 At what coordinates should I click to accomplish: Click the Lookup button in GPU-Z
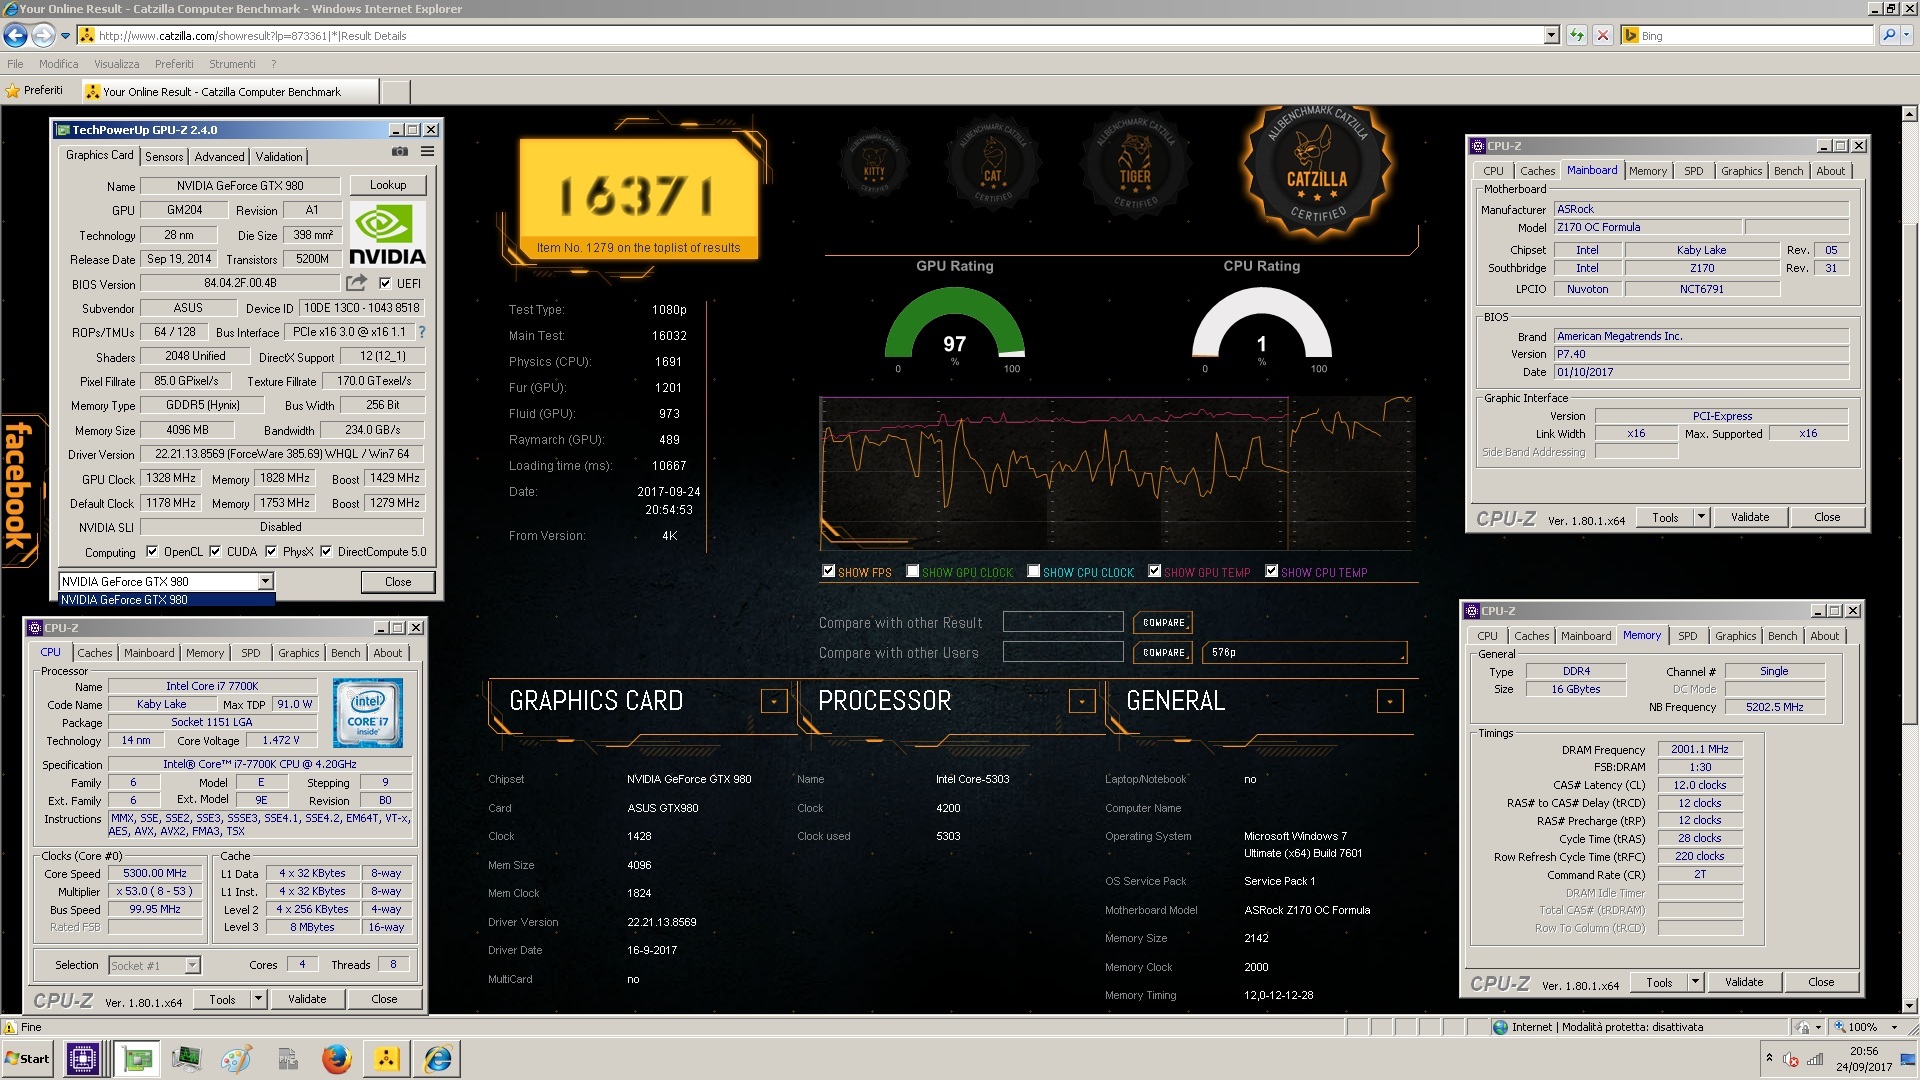[388, 185]
